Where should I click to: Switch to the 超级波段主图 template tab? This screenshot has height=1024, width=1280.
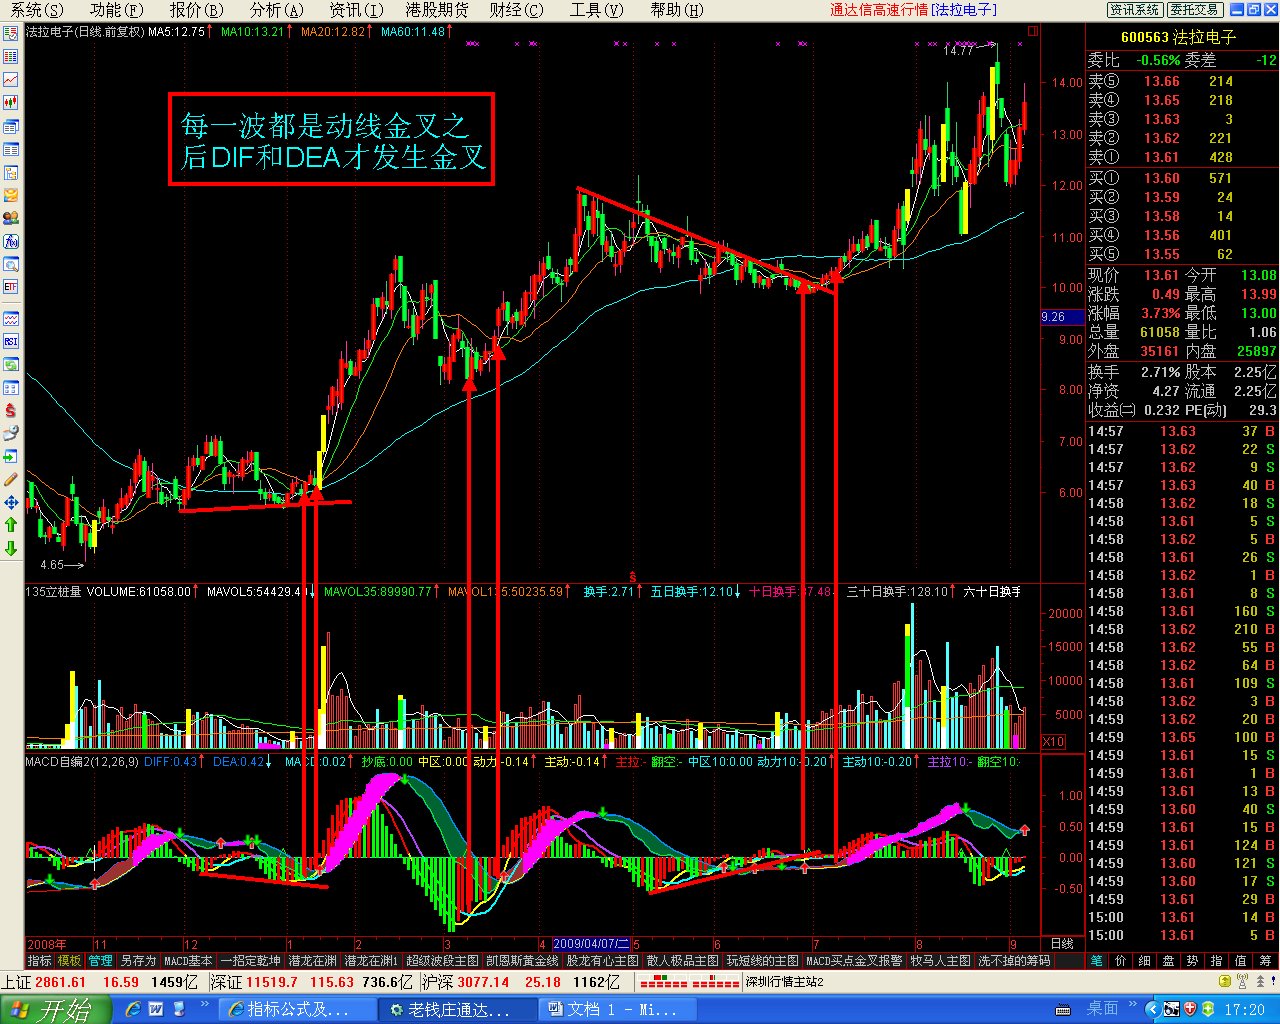click(x=442, y=961)
